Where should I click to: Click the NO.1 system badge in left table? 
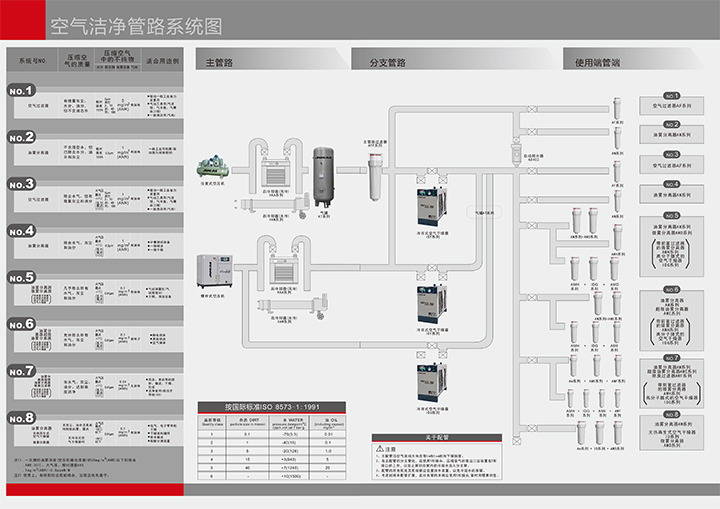coord(22,92)
